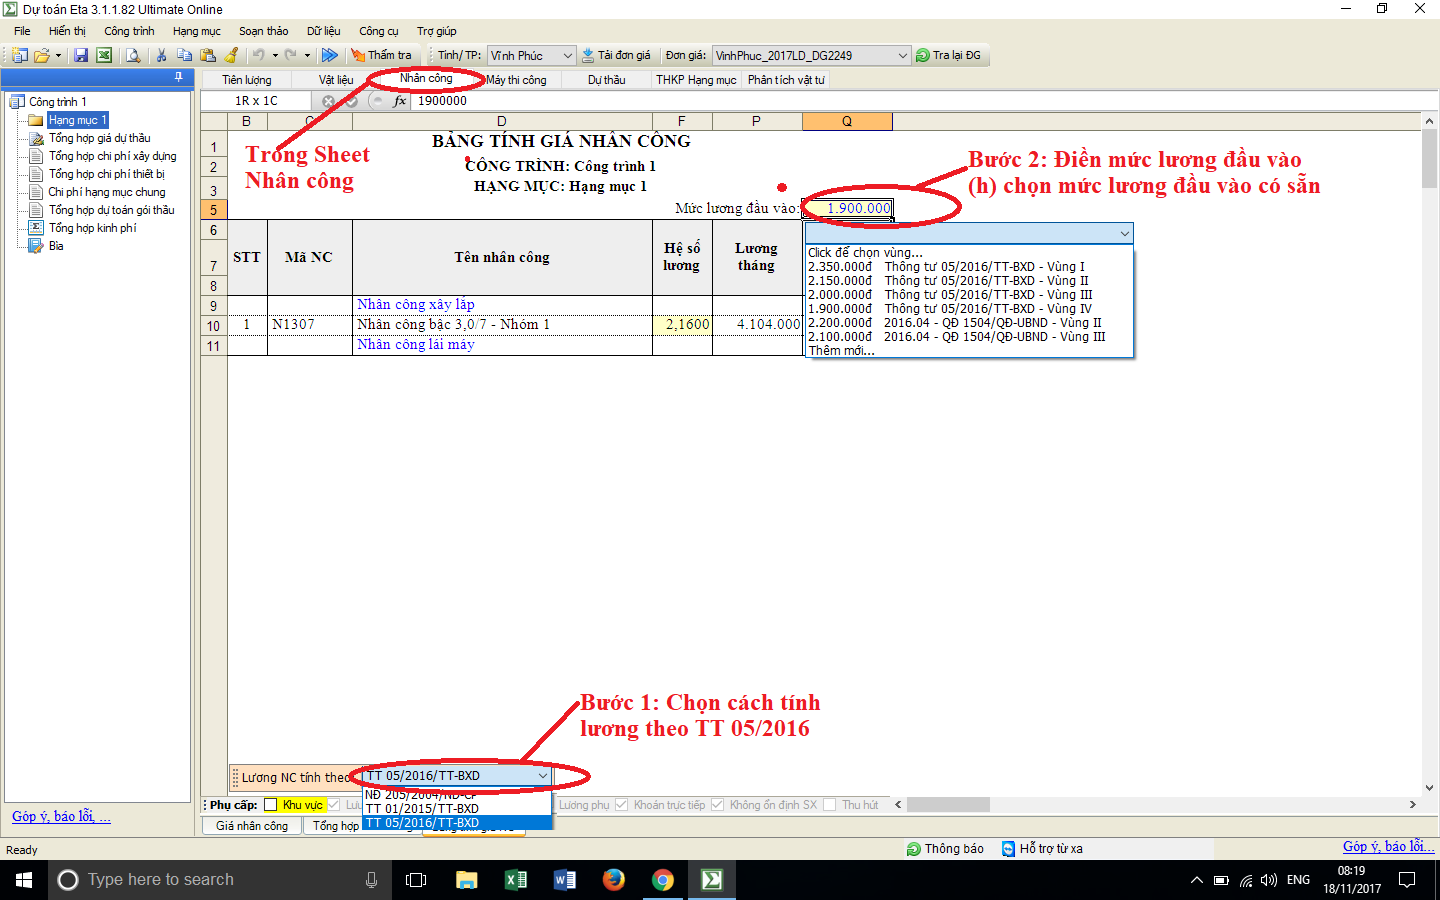Tick the Khu vực allowance checkbox

(x=270, y=805)
